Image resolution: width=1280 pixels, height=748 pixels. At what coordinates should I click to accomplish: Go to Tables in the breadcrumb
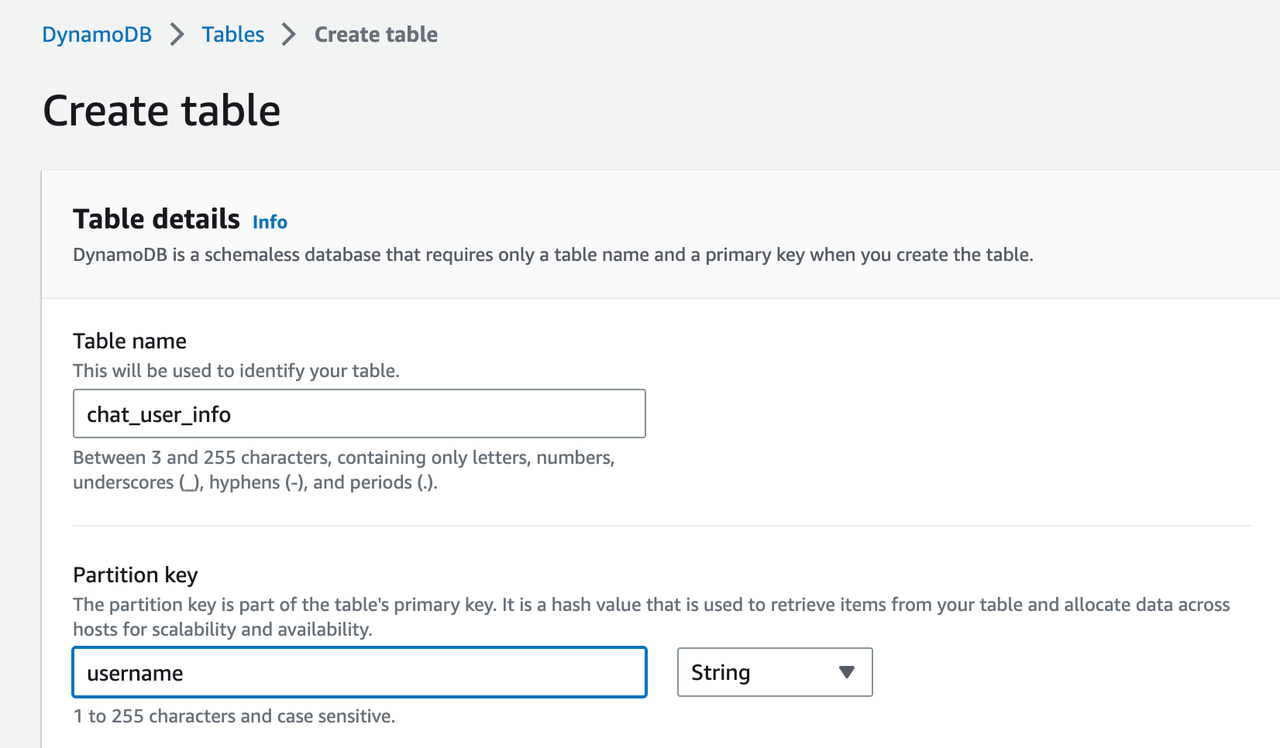tap(233, 34)
